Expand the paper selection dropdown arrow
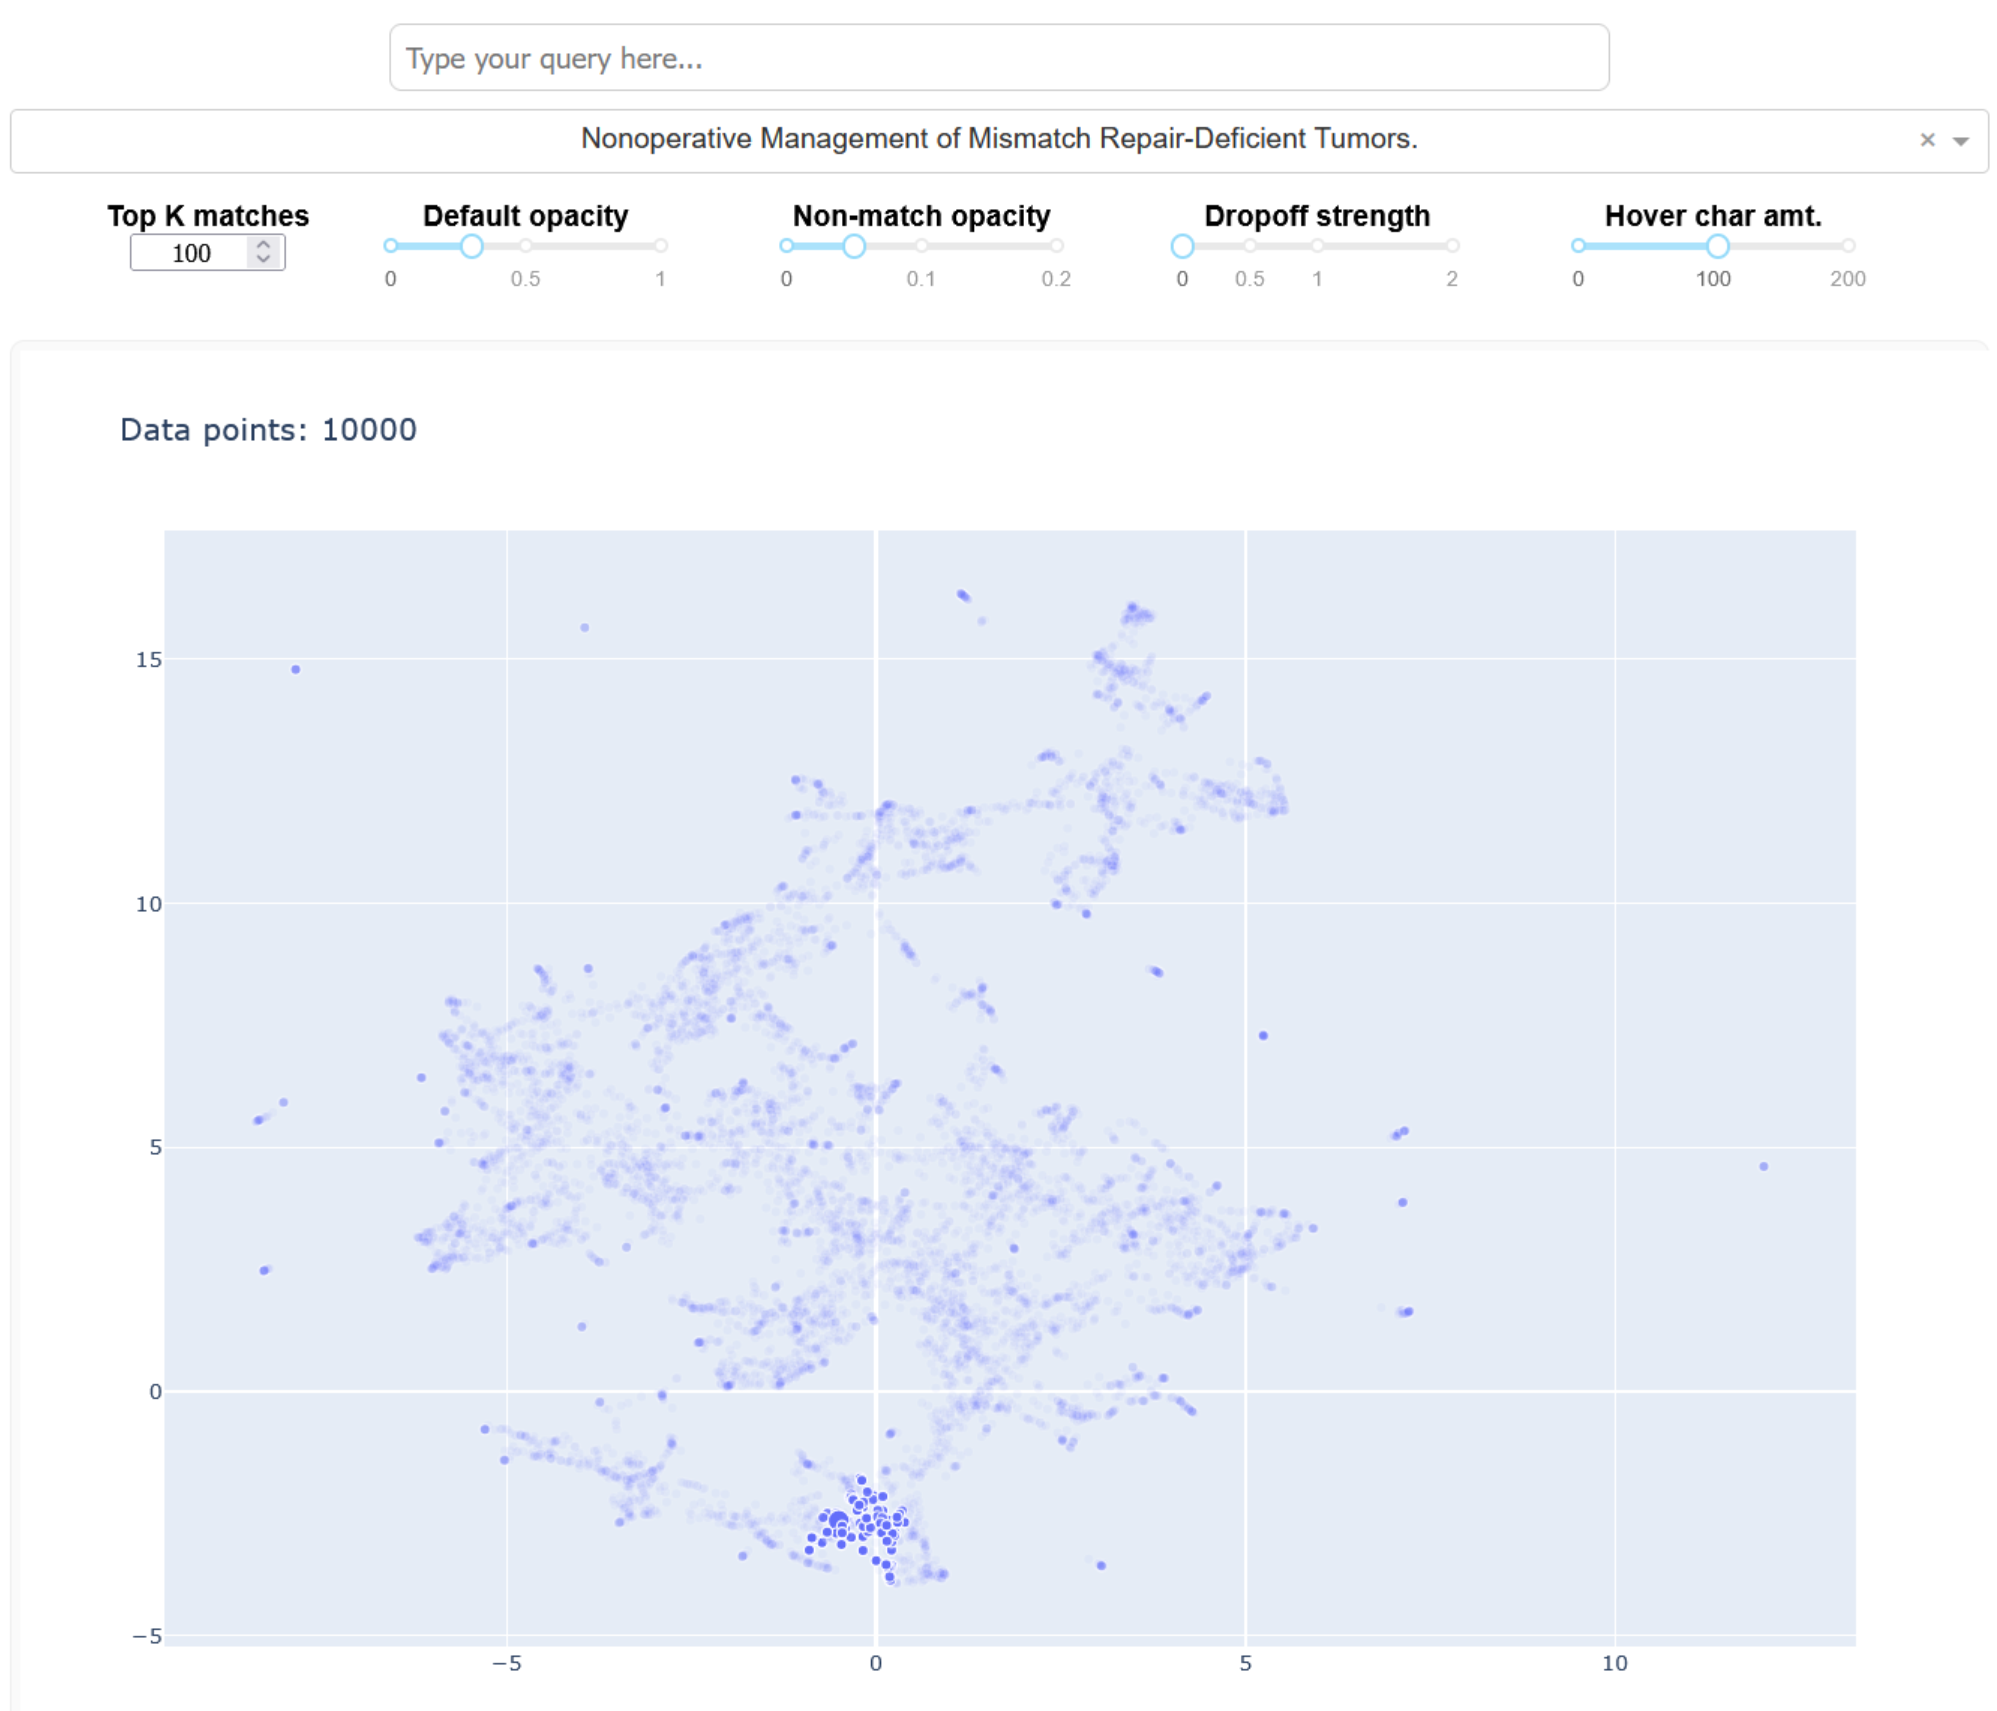1997x1711 pixels. (1960, 141)
